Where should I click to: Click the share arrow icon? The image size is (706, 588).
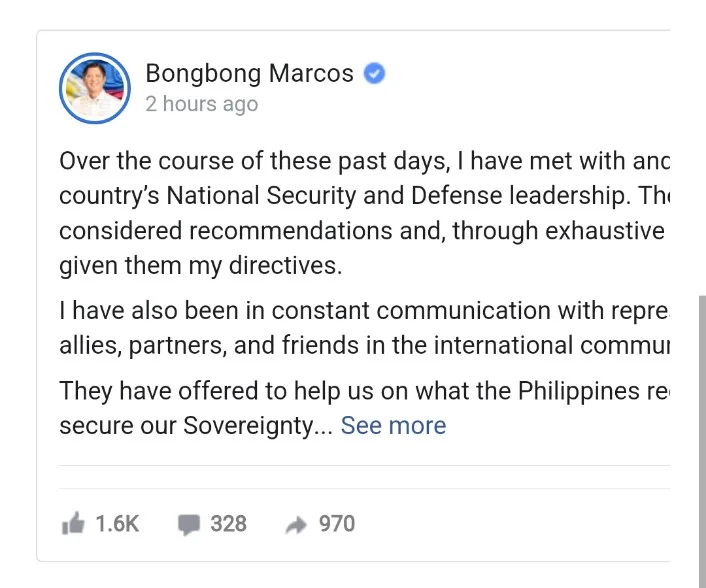pyautogui.click(x=296, y=523)
